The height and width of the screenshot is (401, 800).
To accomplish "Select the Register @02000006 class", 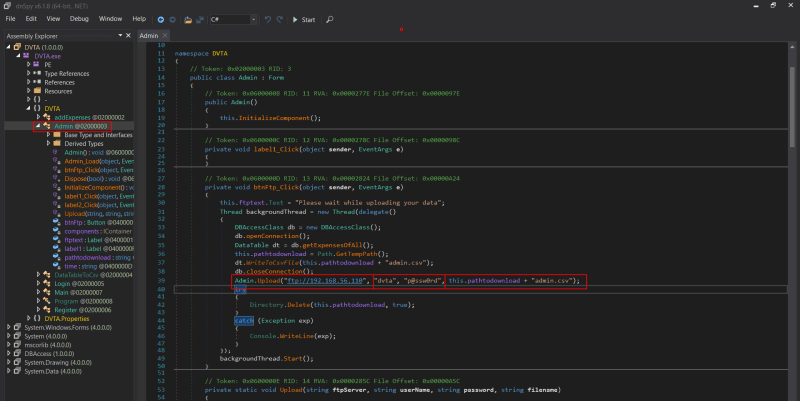I will pos(83,310).
